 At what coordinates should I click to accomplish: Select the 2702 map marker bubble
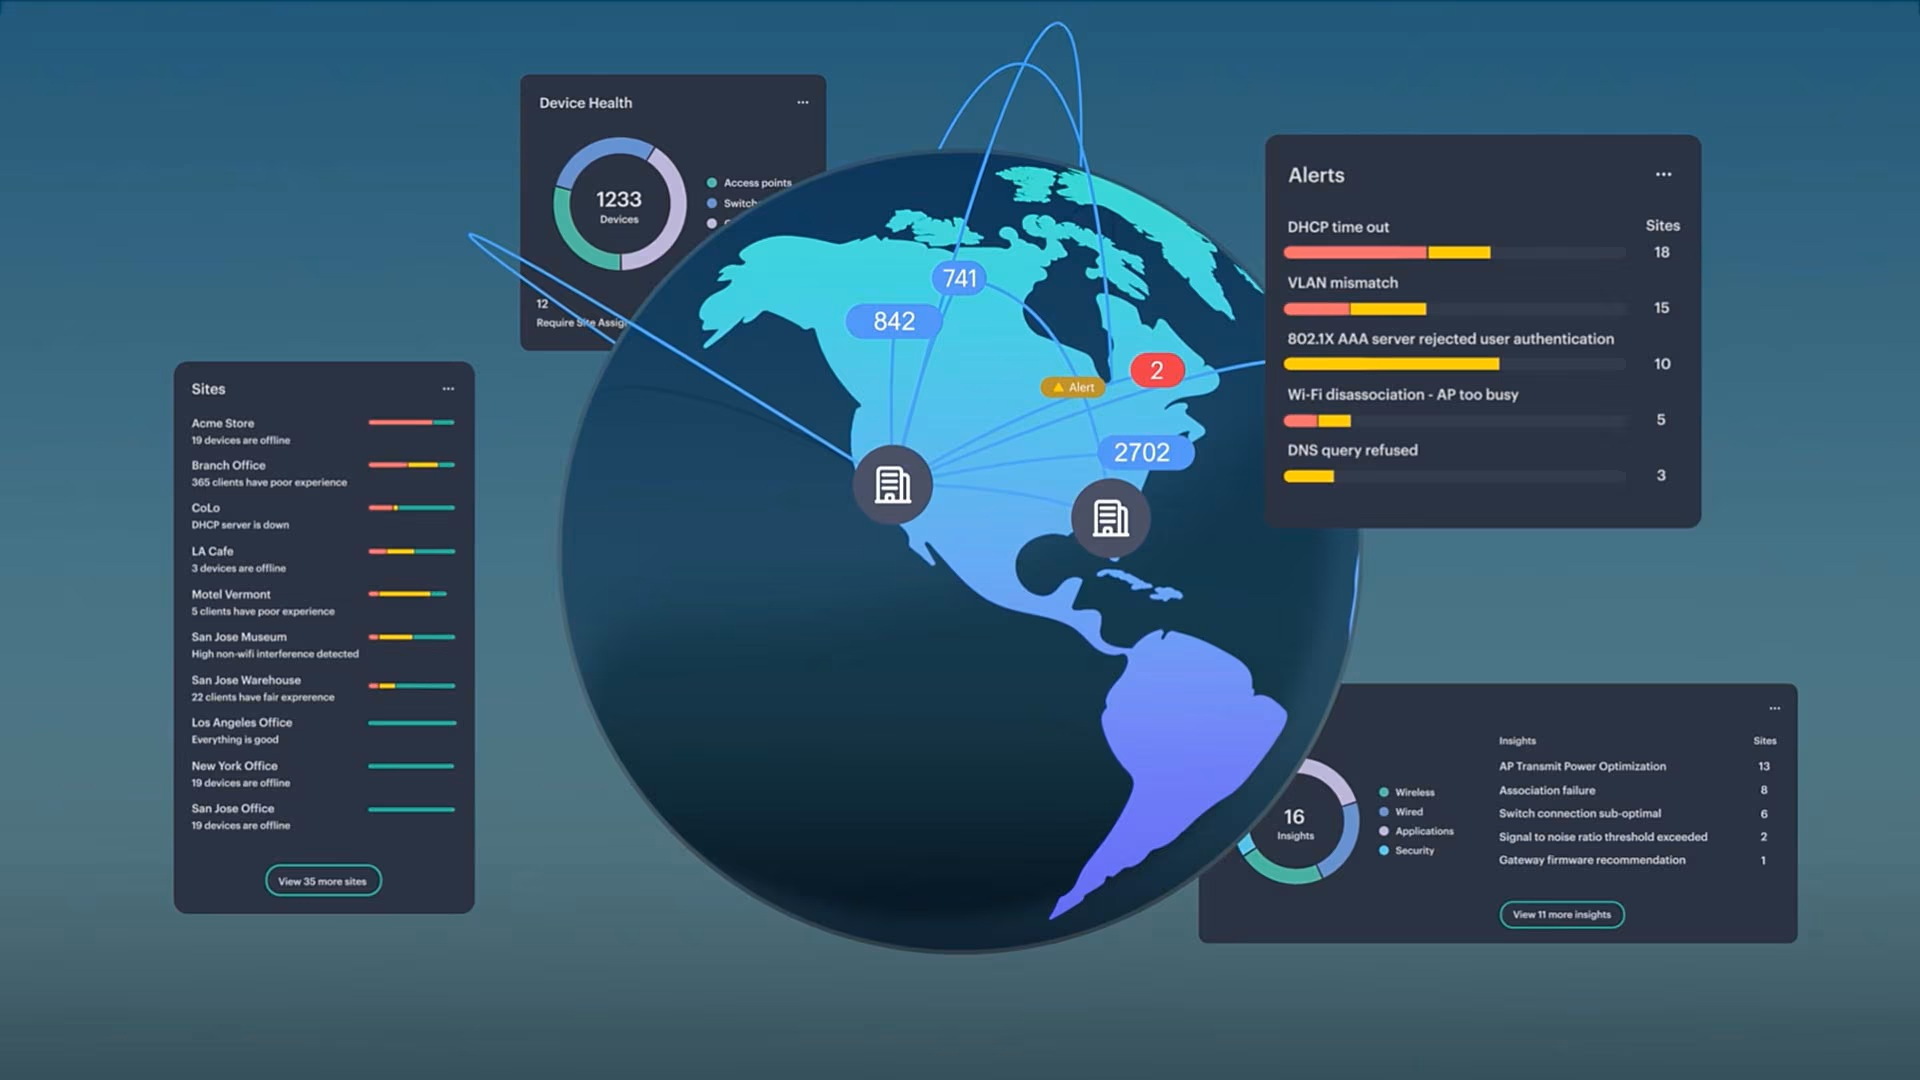(1142, 452)
